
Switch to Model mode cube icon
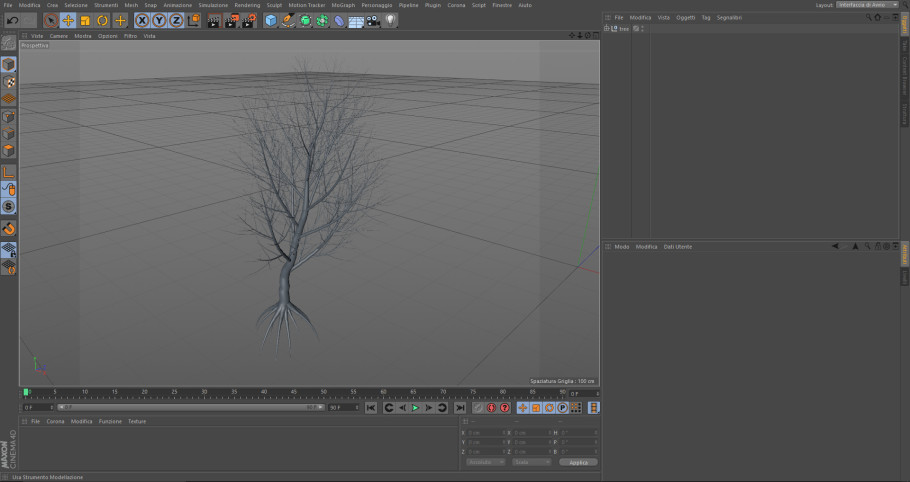click(8, 64)
